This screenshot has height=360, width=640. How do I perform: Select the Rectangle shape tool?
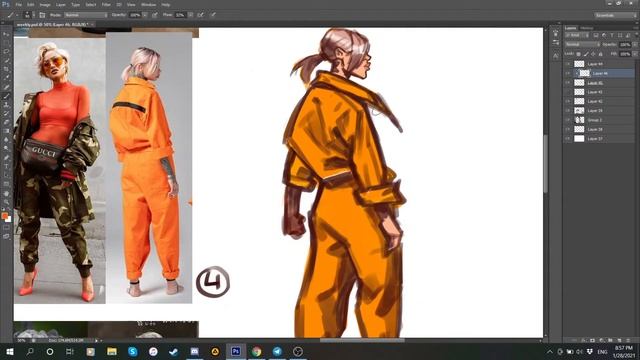[6, 184]
